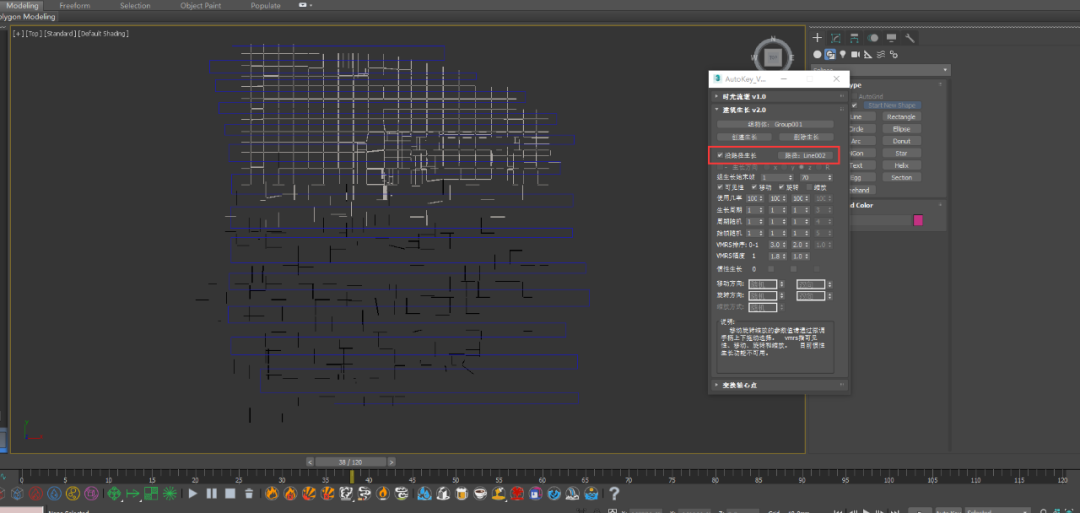Click the green starburst particle icon
Screen dimensions: 1080x513
click(169, 493)
